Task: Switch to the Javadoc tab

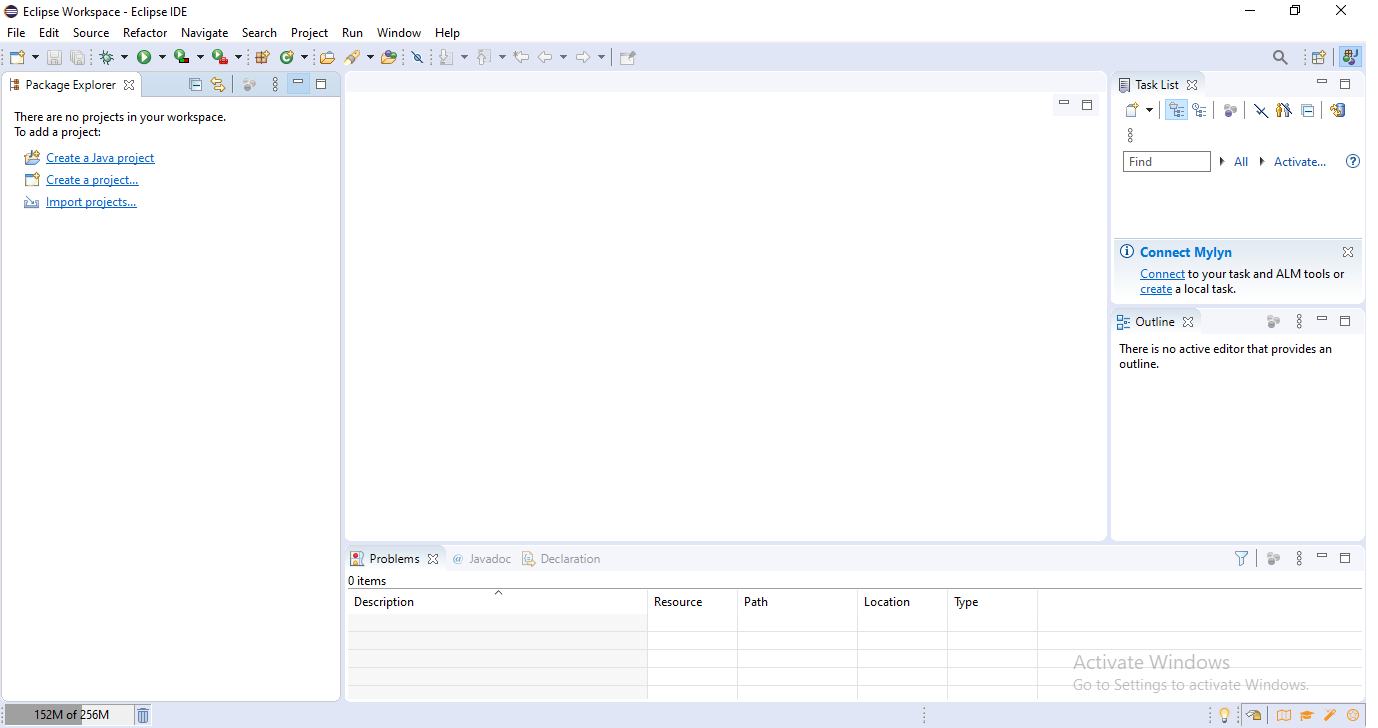Action: pos(489,558)
